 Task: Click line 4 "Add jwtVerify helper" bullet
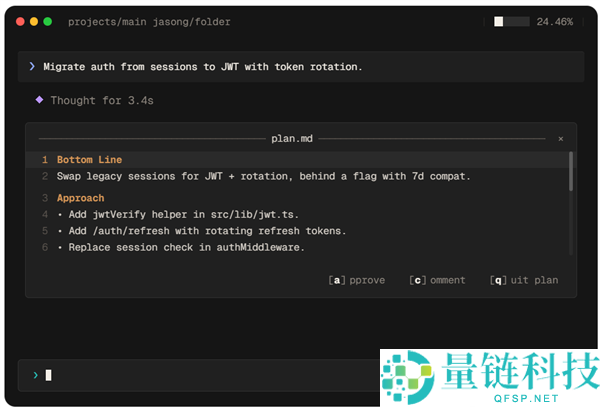[x=178, y=215]
